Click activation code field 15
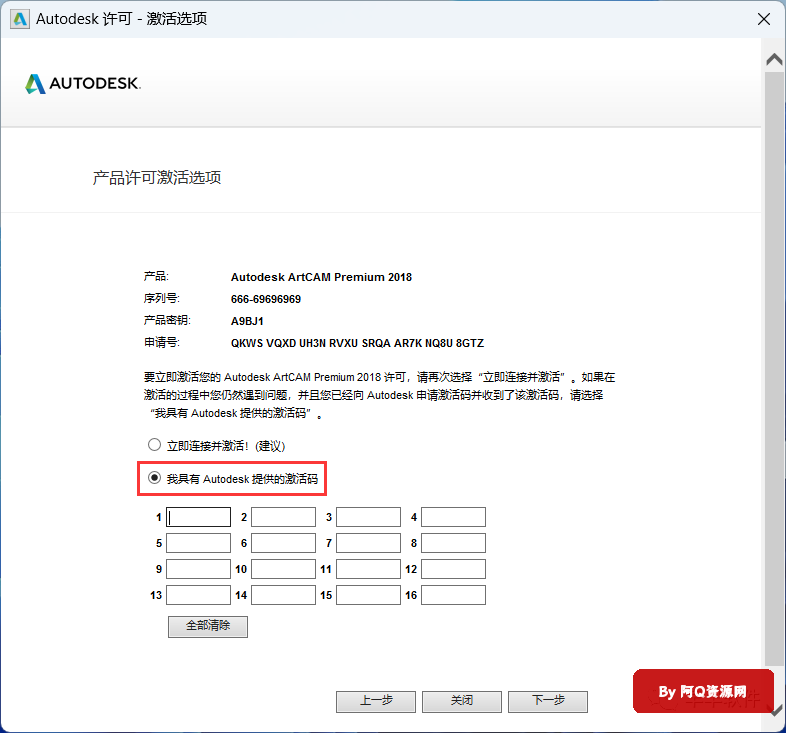 [368, 595]
